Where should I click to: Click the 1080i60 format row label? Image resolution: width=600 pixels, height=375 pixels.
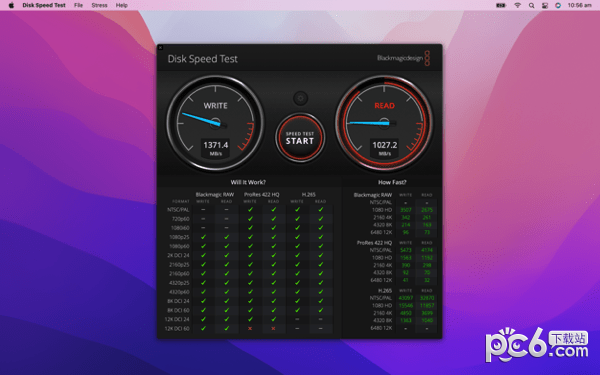pyautogui.click(x=180, y=228)
